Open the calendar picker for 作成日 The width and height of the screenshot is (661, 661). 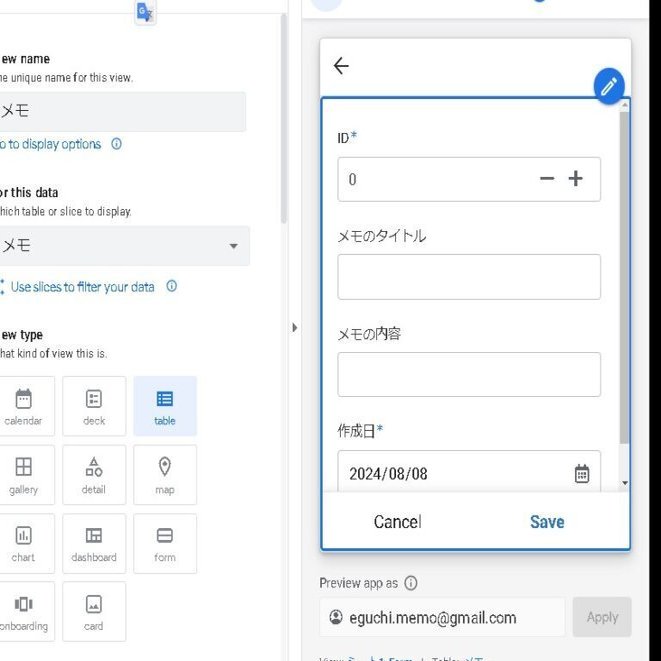click(x=582, y=474)
